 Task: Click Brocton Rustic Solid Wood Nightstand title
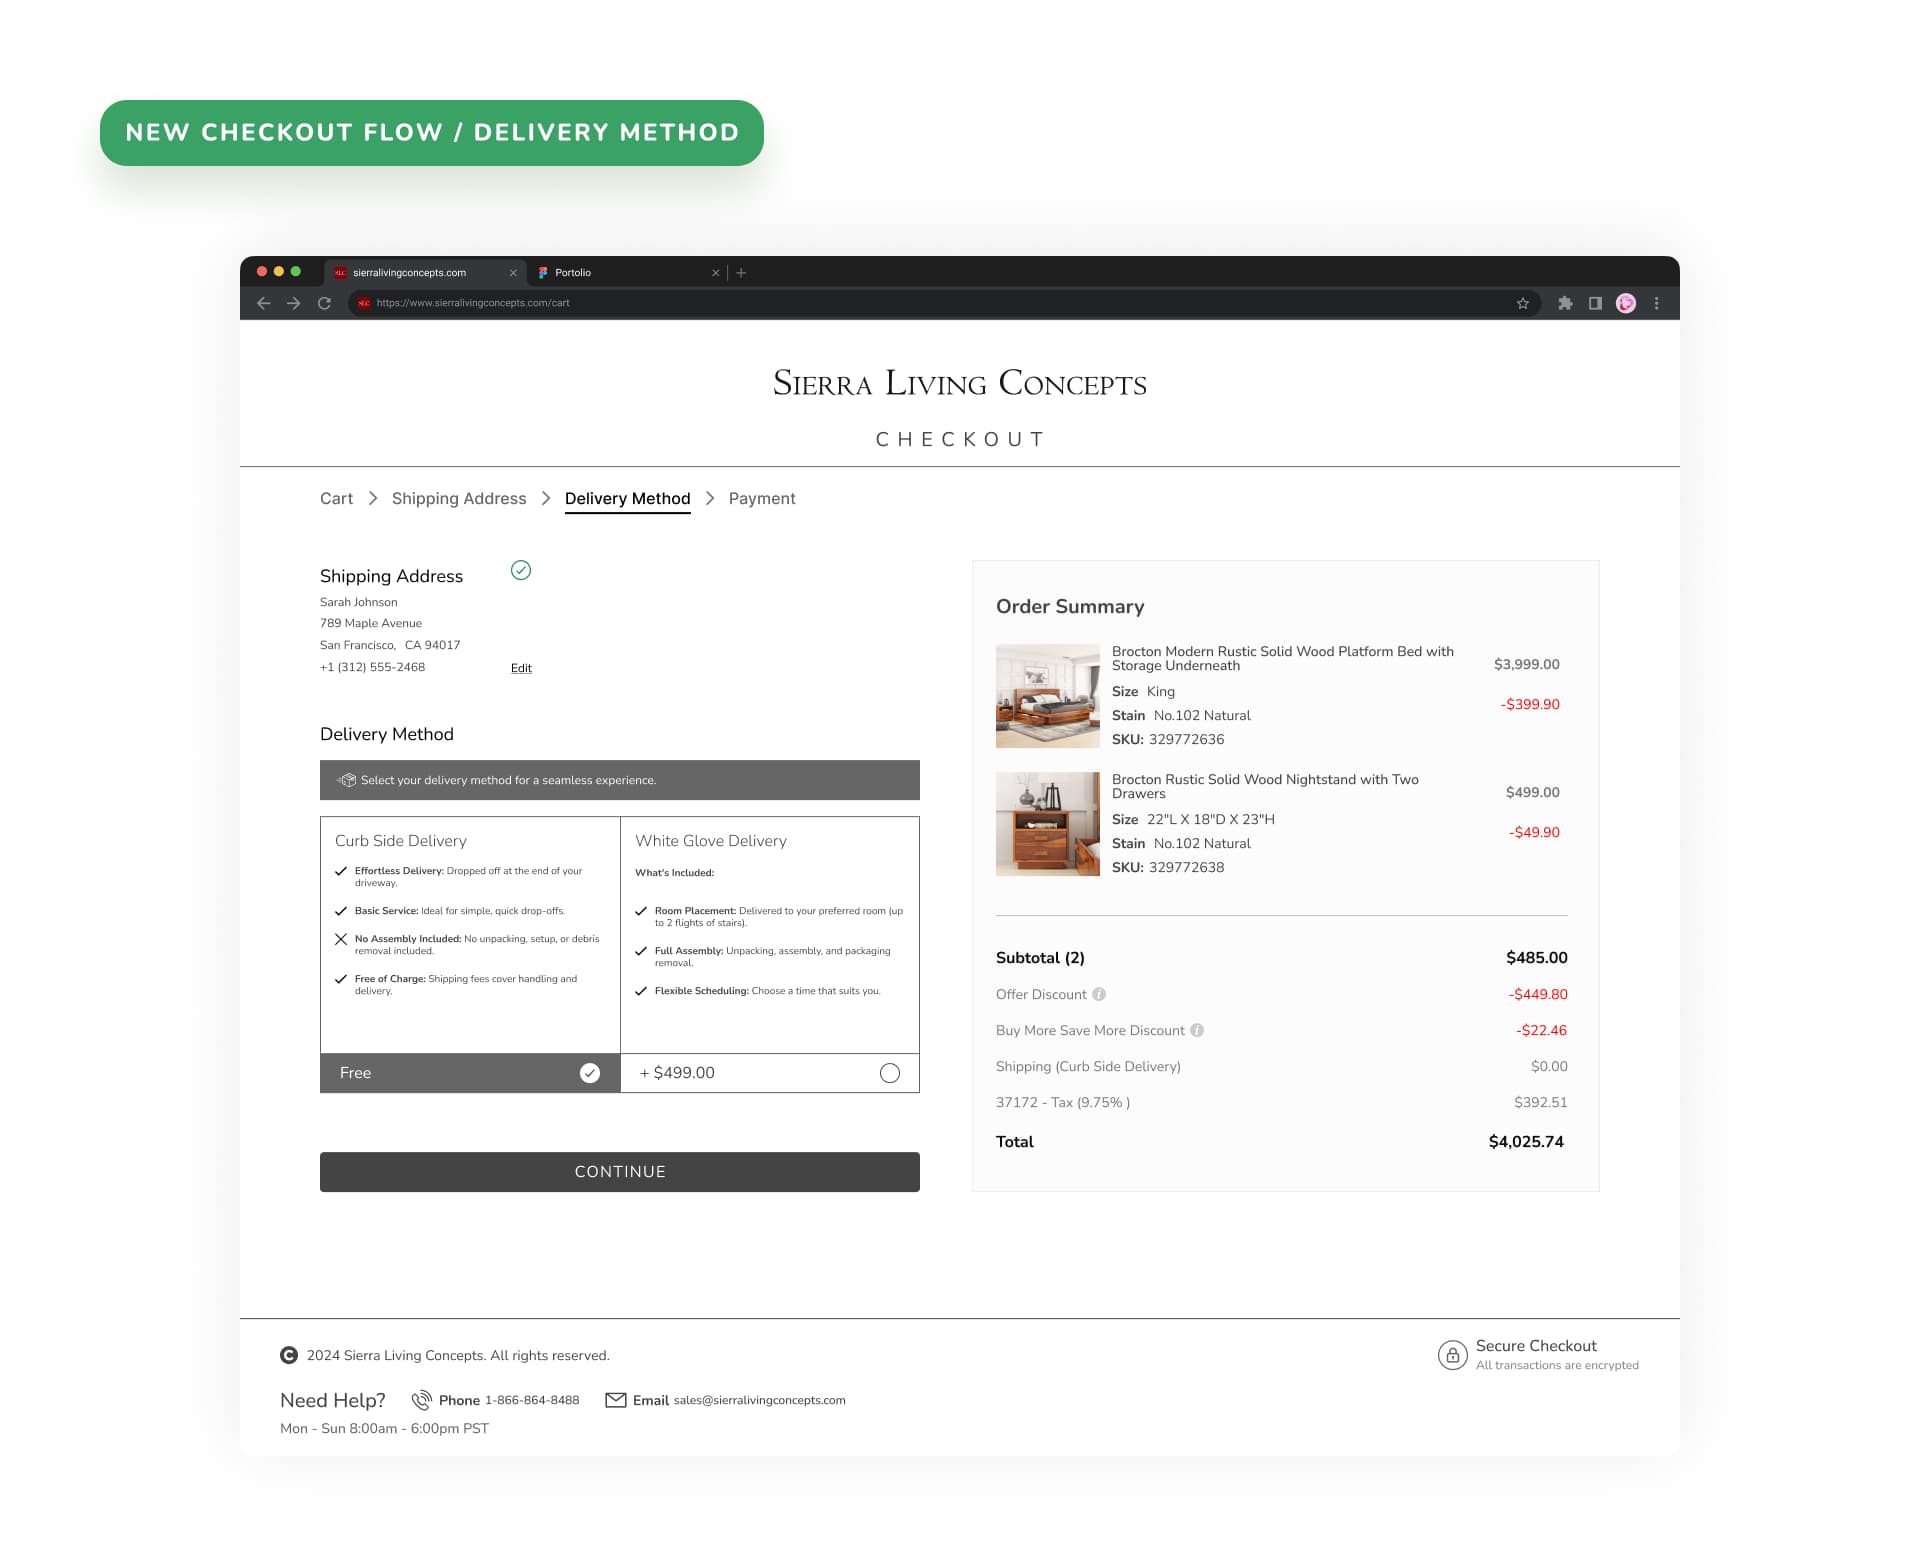point(1265,786)
